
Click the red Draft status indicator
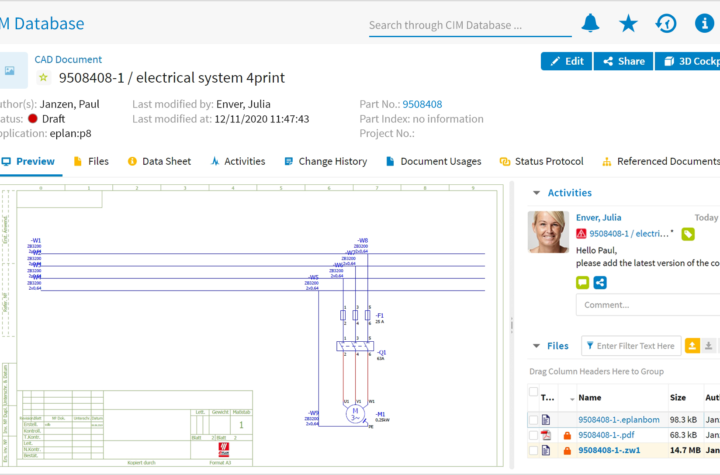coord(33,119)
